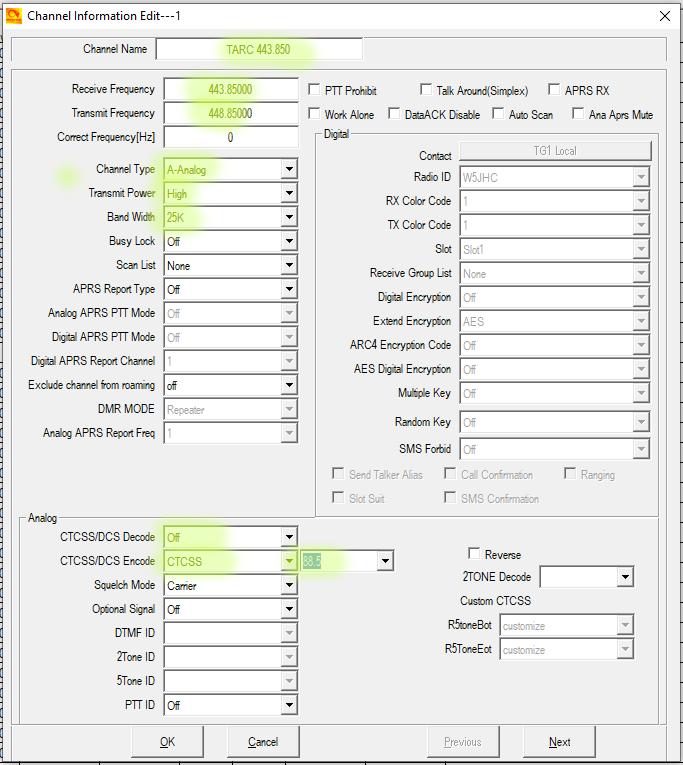Viewport: 683px width, 765px height.
Task: Enable the PTT Prohibit checkbox
Action: coord(316,90)
